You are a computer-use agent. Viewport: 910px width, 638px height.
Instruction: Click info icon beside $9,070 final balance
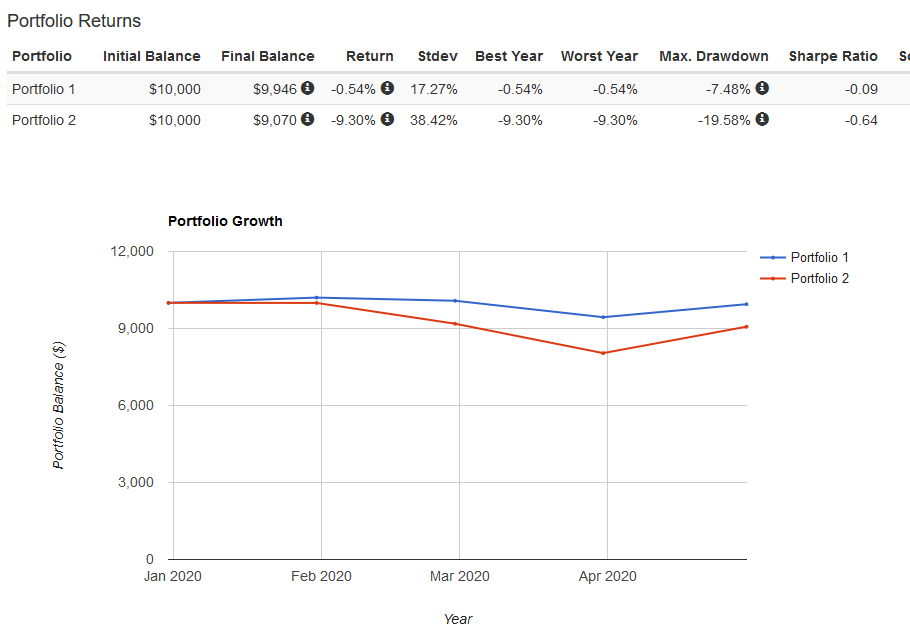coord(308,120)
